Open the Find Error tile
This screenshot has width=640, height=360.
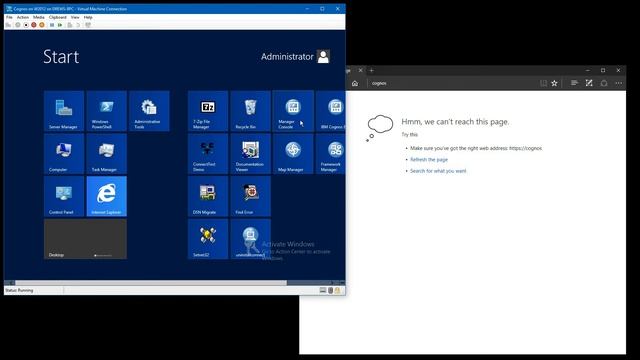click(250, 196)
